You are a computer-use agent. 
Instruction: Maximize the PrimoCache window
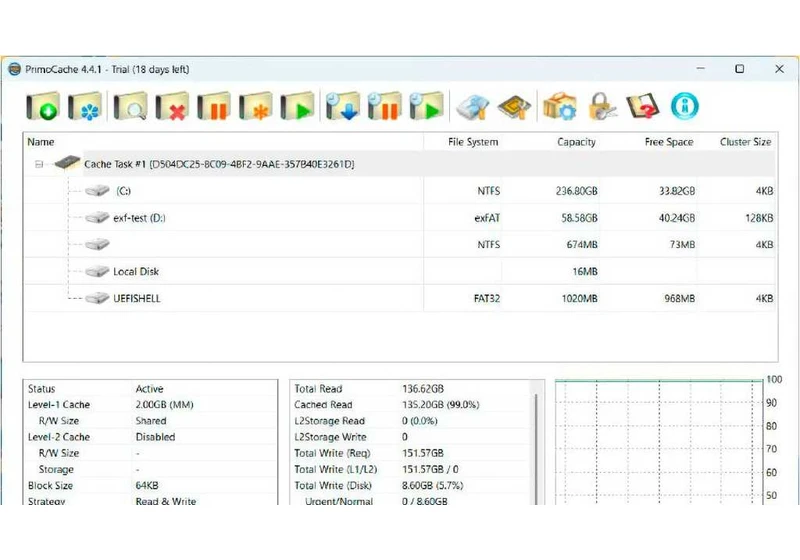point(740,68)
